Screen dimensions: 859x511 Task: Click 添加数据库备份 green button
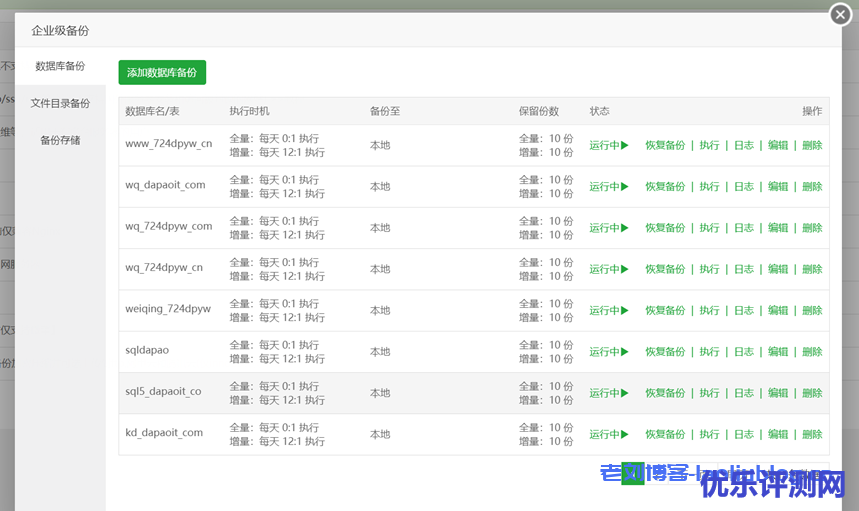point(162,72)
